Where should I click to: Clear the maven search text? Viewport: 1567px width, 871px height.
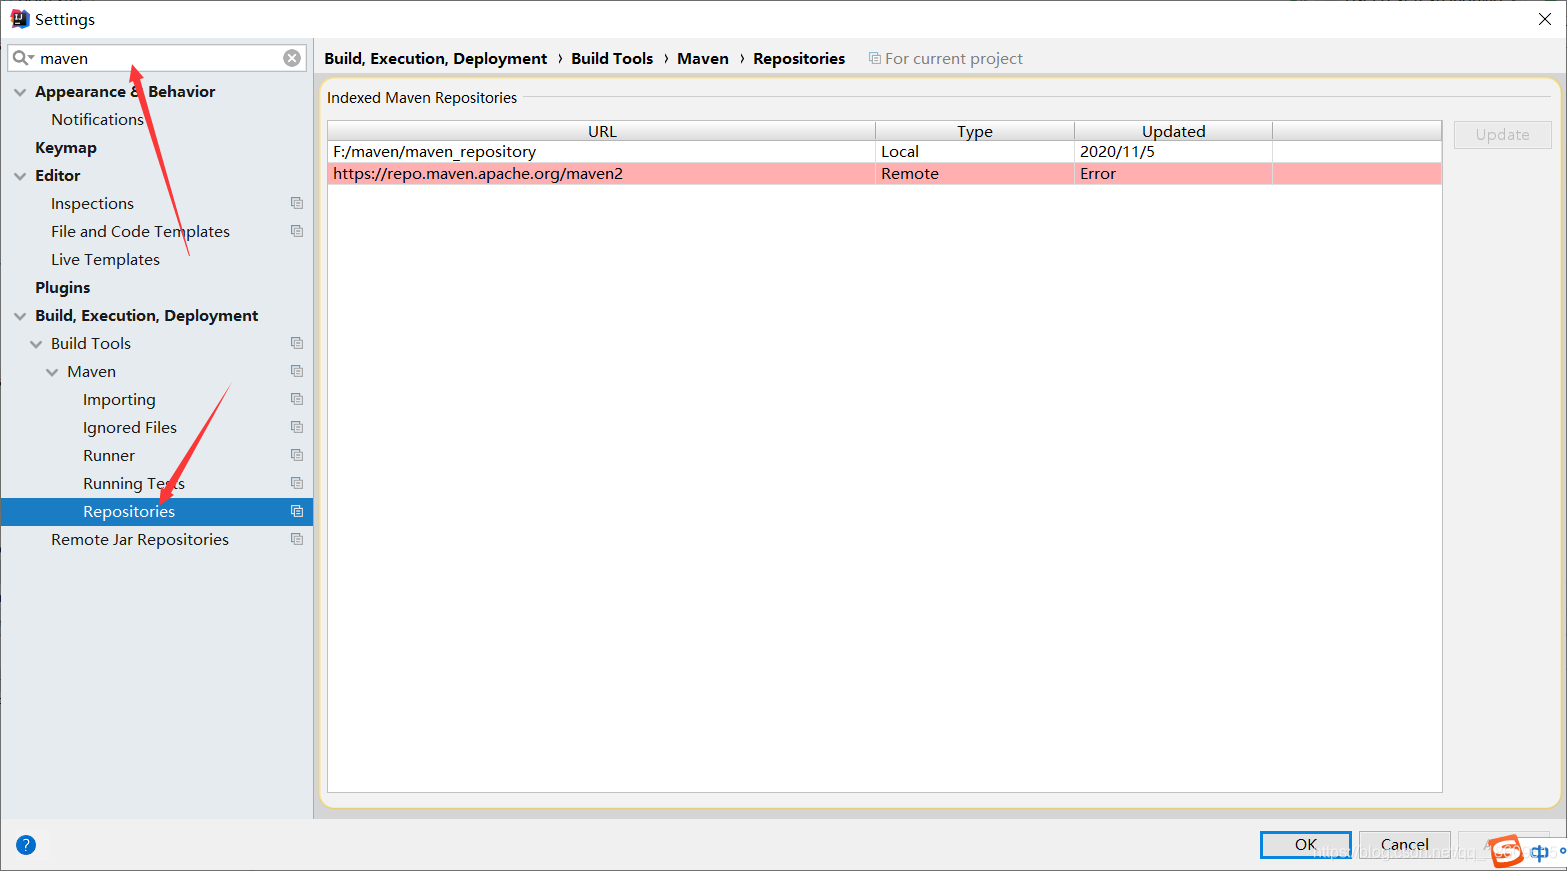[x=292, y=58]
